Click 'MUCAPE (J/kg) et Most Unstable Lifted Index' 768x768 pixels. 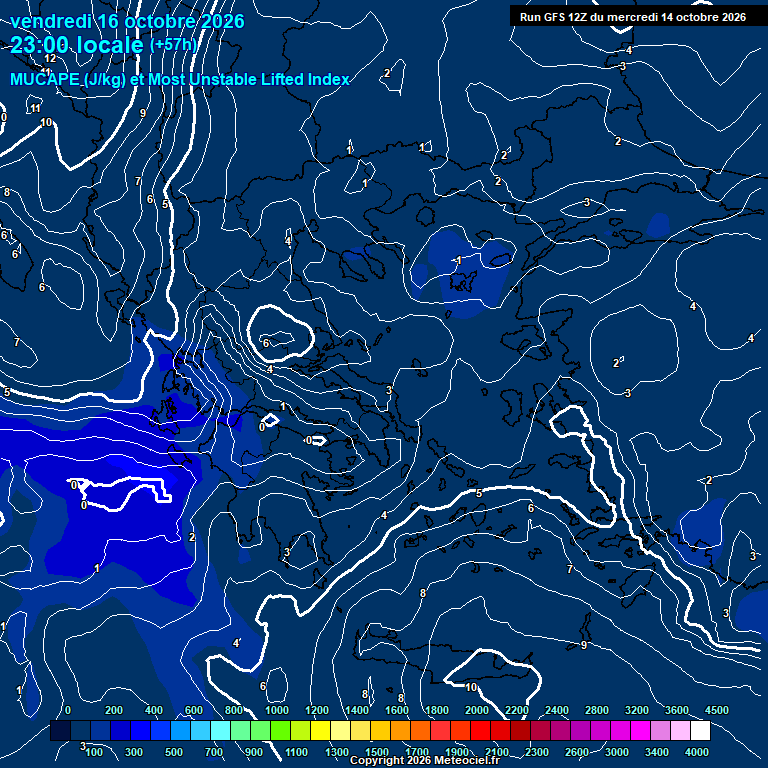tap(180, 79)
